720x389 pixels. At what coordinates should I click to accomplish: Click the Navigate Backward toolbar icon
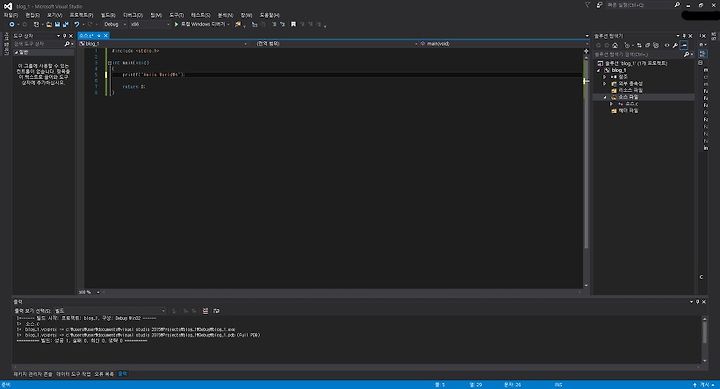coord(12,24)
